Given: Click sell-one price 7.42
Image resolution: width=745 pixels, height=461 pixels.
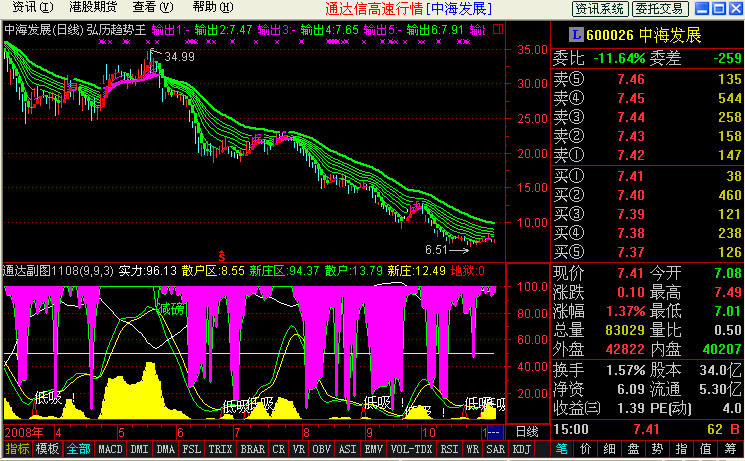Looking at the screenshot, I should coord(630,155).
